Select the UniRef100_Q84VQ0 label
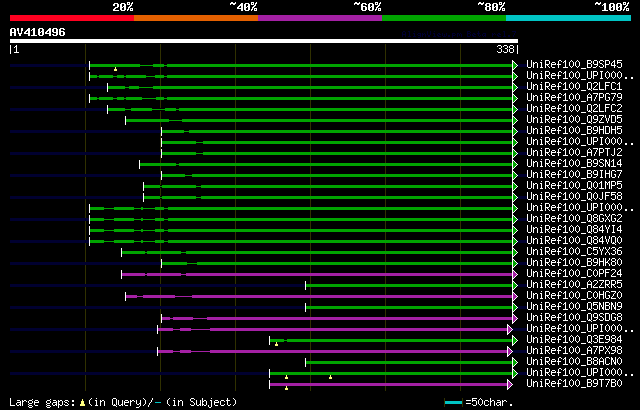Viewport: 640px width, 410px height. click(574, 241)
